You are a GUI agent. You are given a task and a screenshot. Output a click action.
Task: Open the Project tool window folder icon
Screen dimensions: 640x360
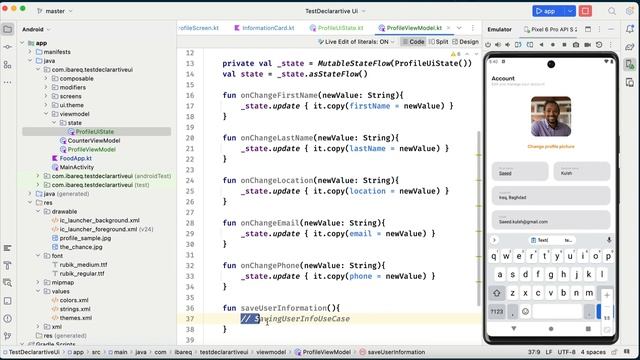7,29
